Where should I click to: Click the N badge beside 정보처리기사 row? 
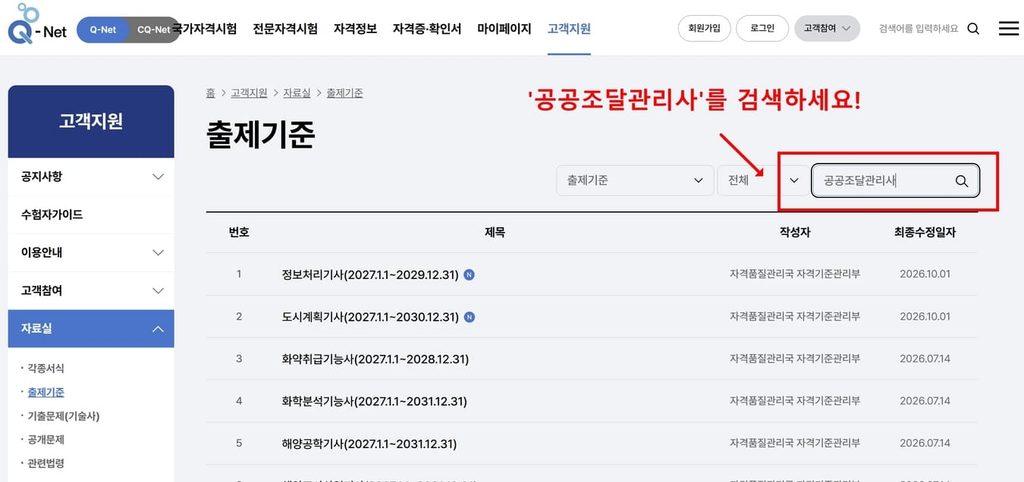pos(469,275)
